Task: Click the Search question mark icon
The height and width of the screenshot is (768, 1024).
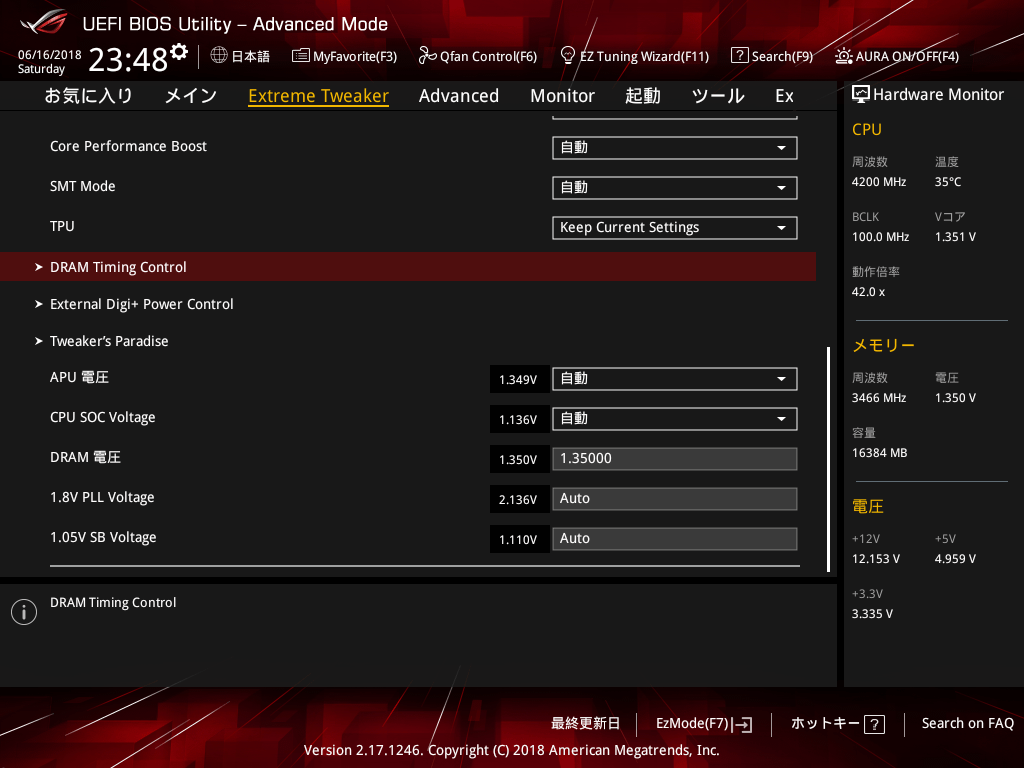Action: coord(739,56)
